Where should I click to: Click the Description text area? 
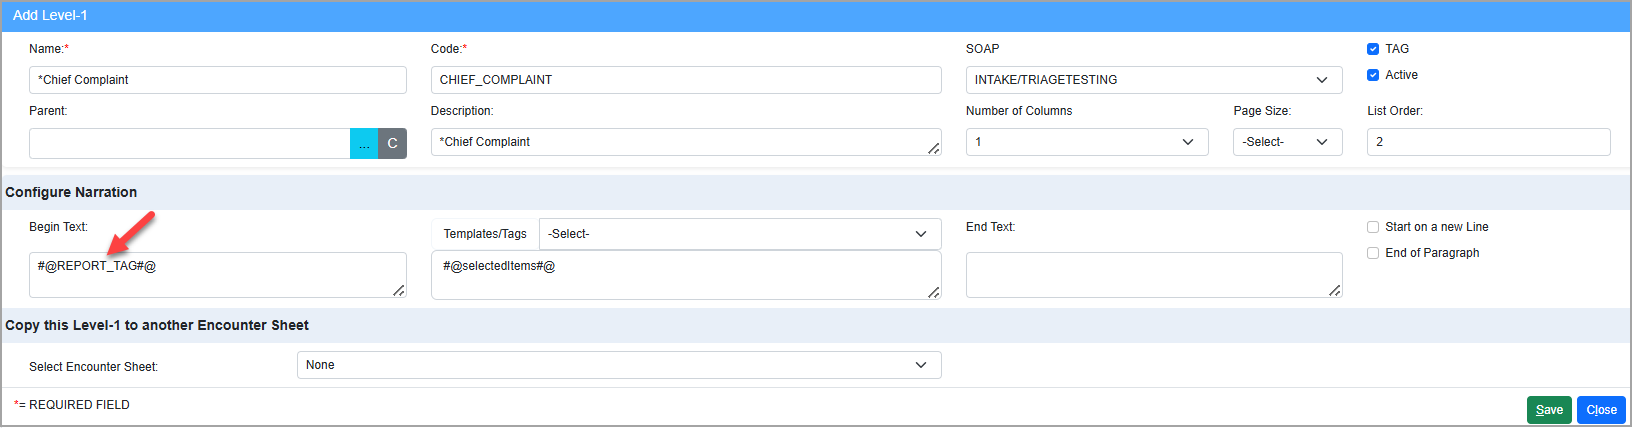tap(685, 142)
